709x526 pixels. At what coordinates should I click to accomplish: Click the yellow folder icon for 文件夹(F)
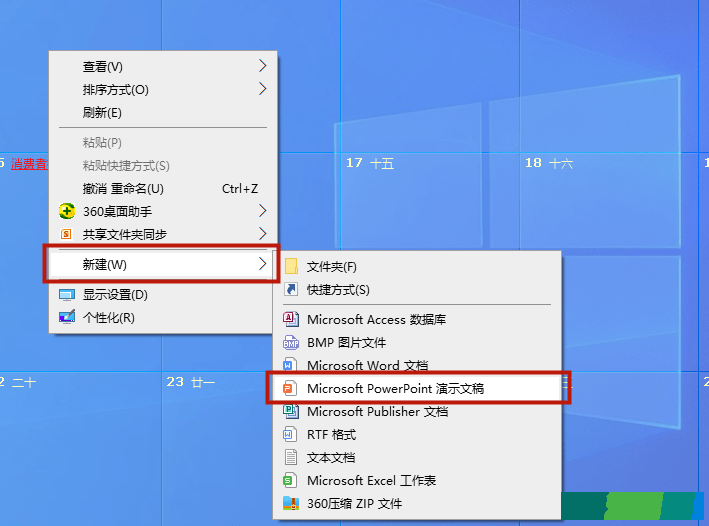(291, 266)
